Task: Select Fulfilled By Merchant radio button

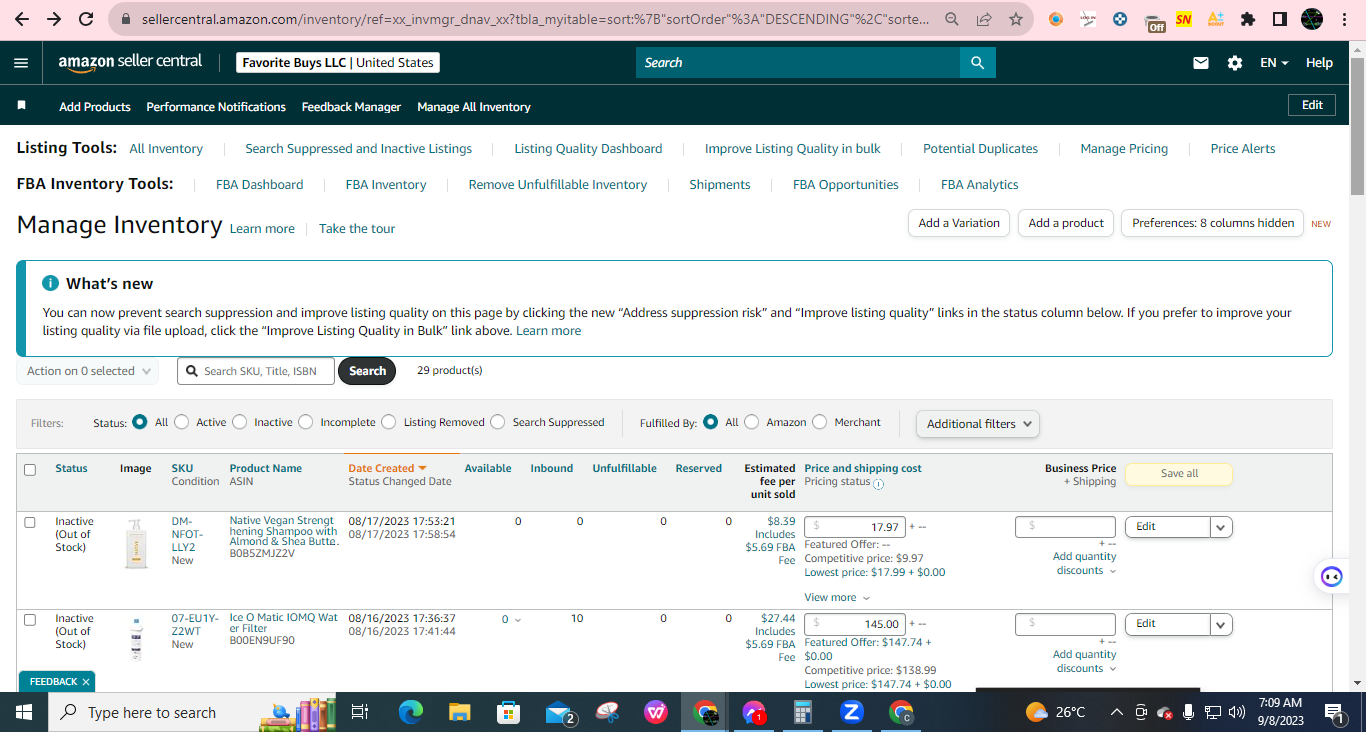Action: 820,422
